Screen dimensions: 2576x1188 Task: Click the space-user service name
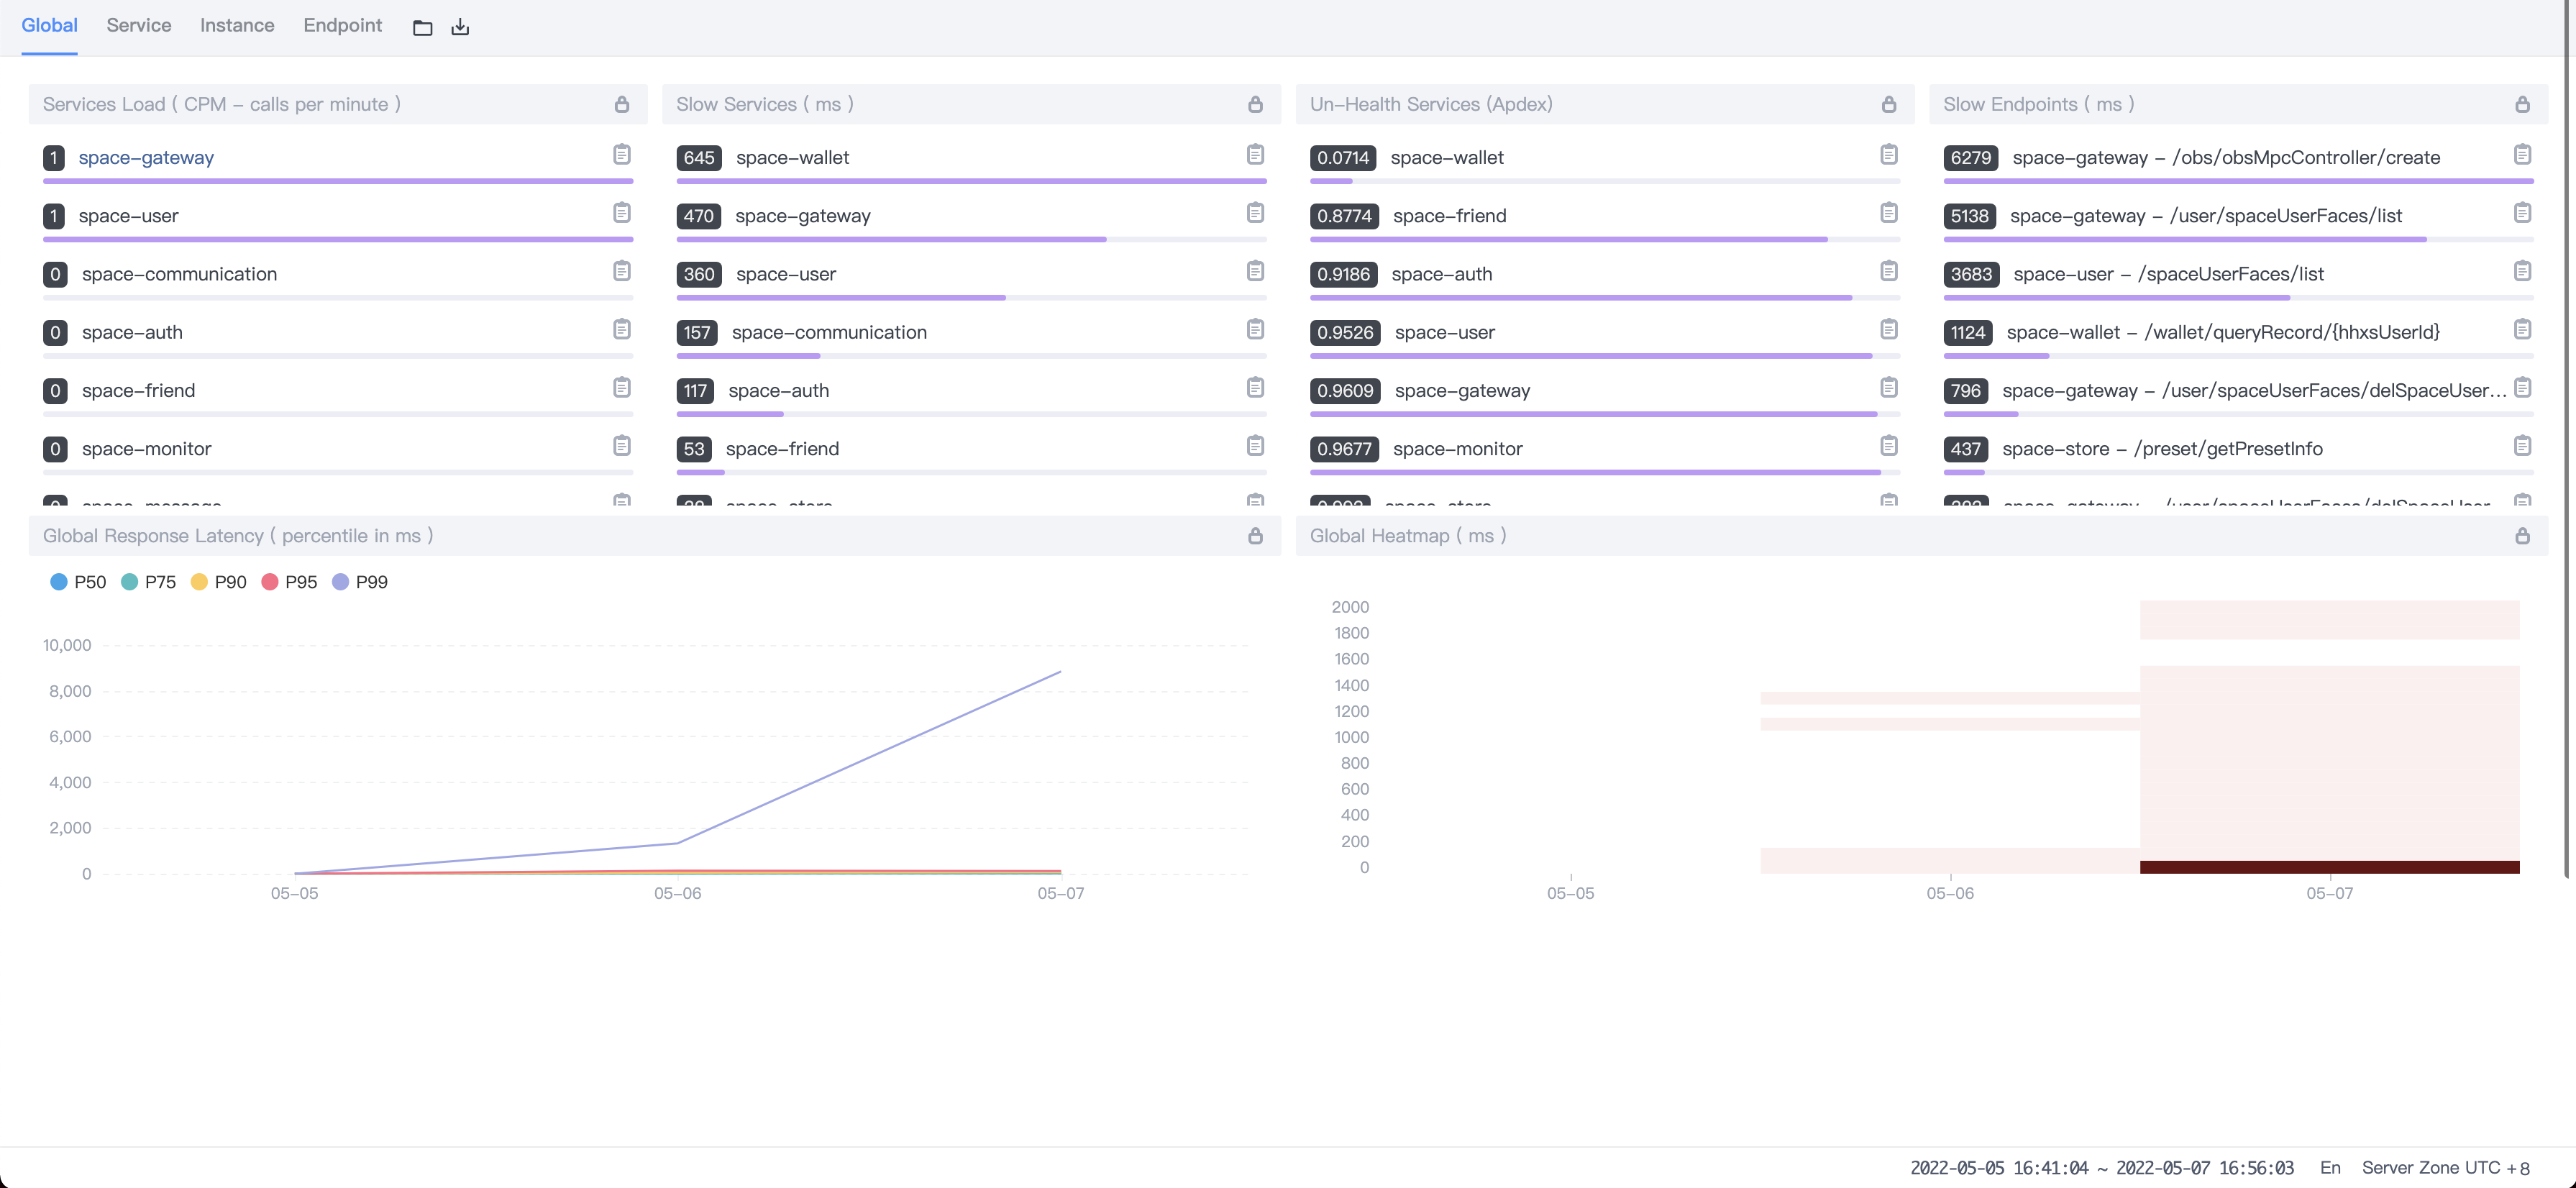point(129,215)
